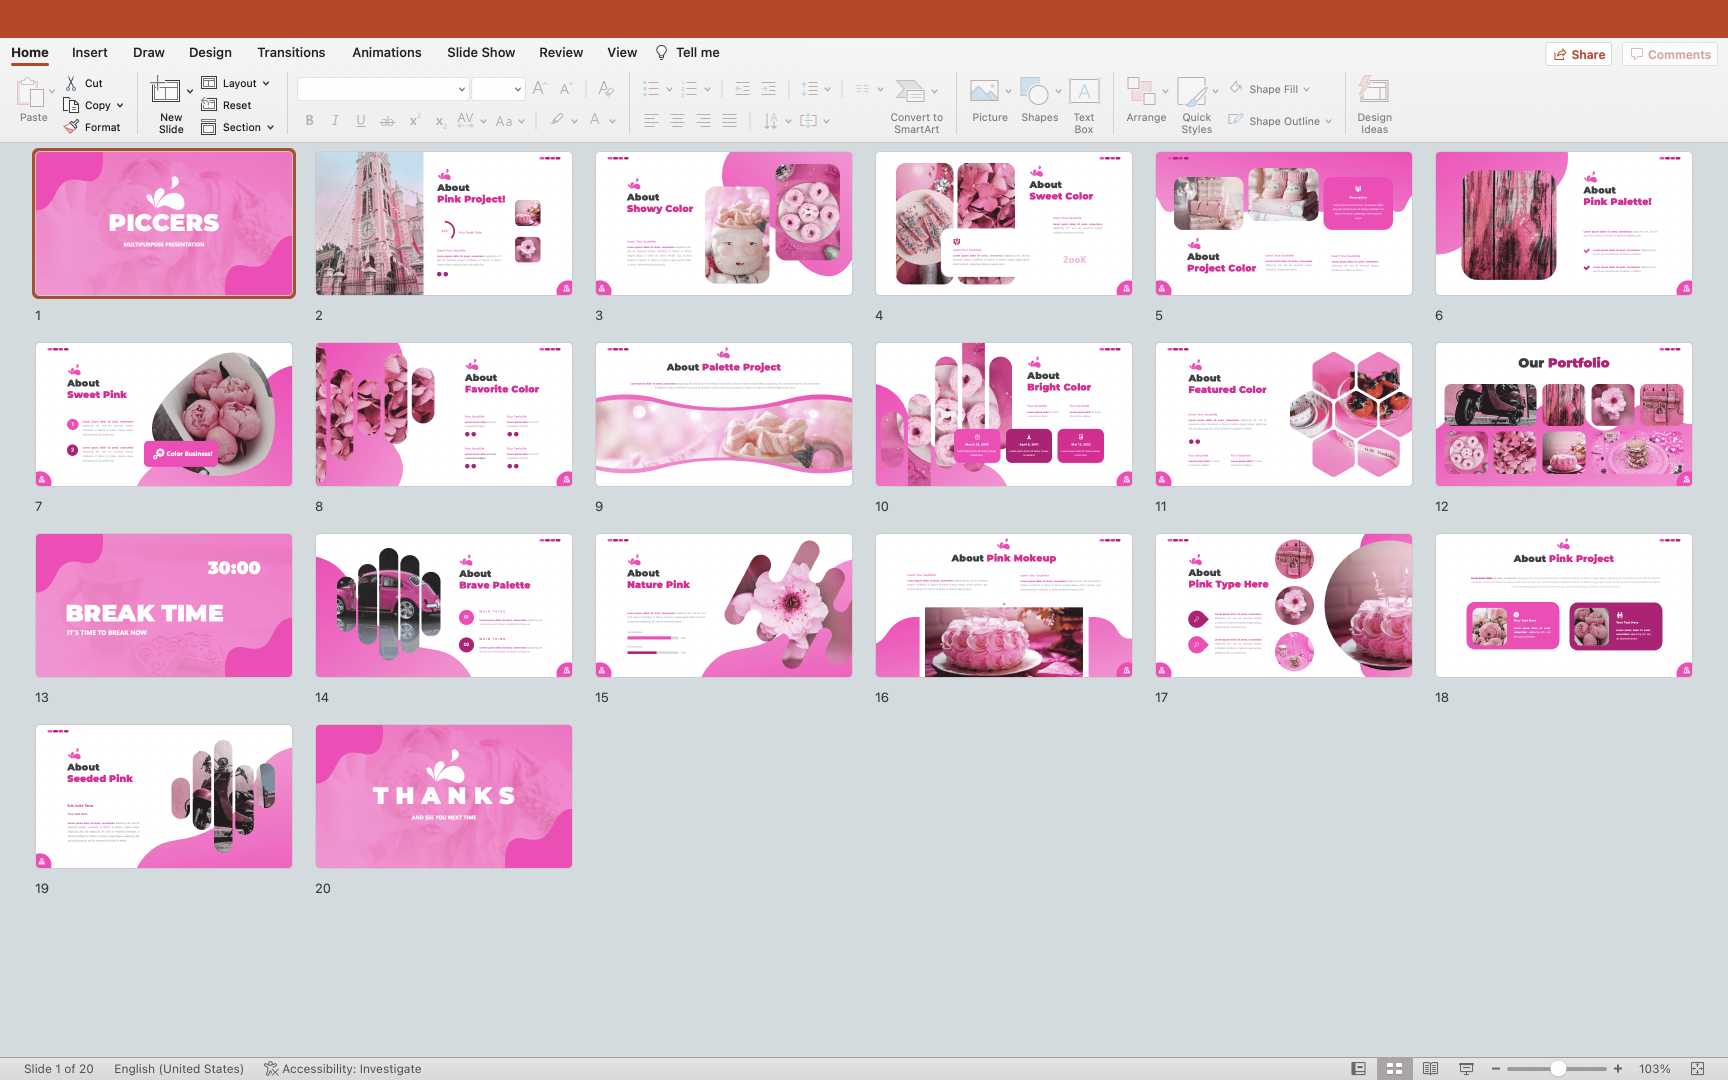Click Convert to SmartArt icon
1728x1080 pixels.
(910, 92)
